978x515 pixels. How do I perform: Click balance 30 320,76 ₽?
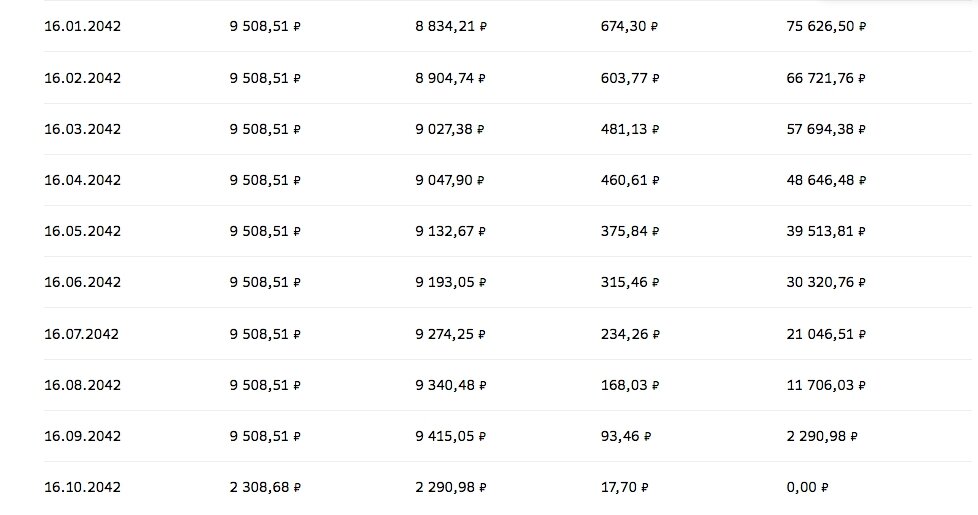pos(826,282)
